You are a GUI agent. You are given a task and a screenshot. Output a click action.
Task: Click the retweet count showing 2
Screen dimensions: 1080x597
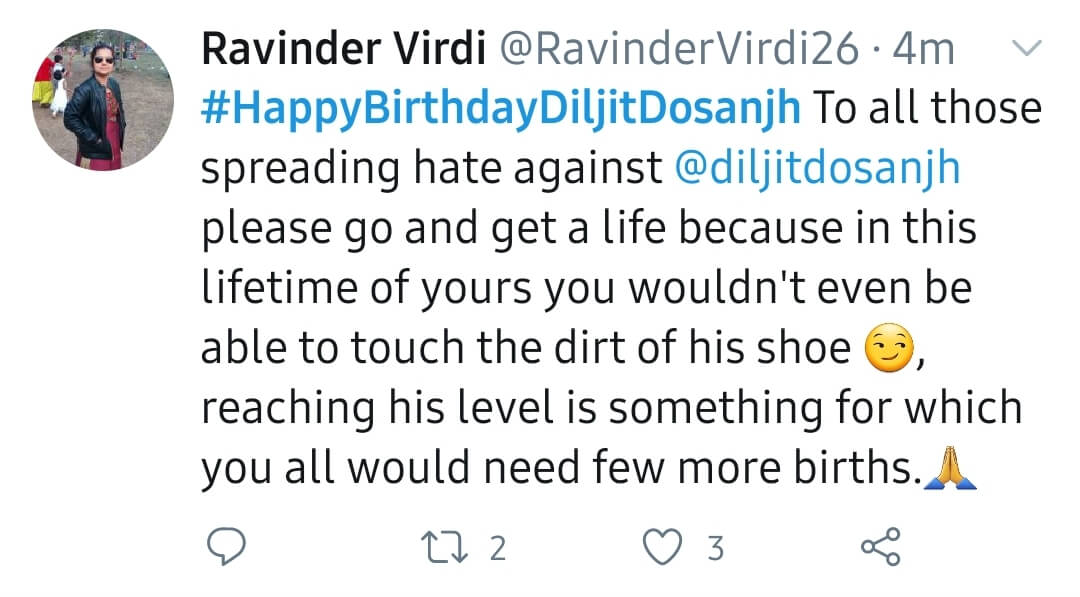[x=498, y=548]
